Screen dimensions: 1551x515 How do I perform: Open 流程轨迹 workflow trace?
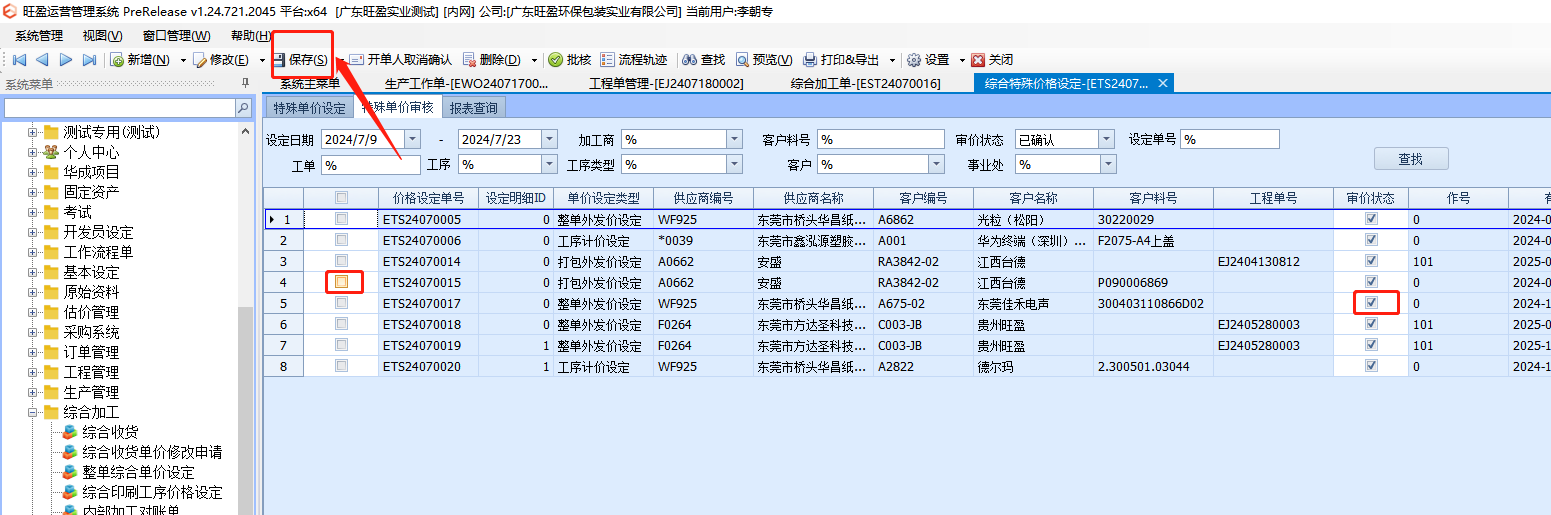[634, 60]
